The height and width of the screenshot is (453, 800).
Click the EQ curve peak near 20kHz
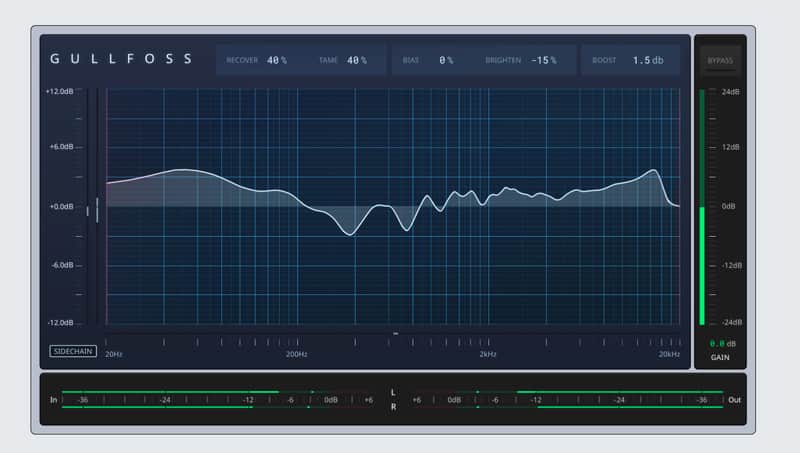coord(654,170)
